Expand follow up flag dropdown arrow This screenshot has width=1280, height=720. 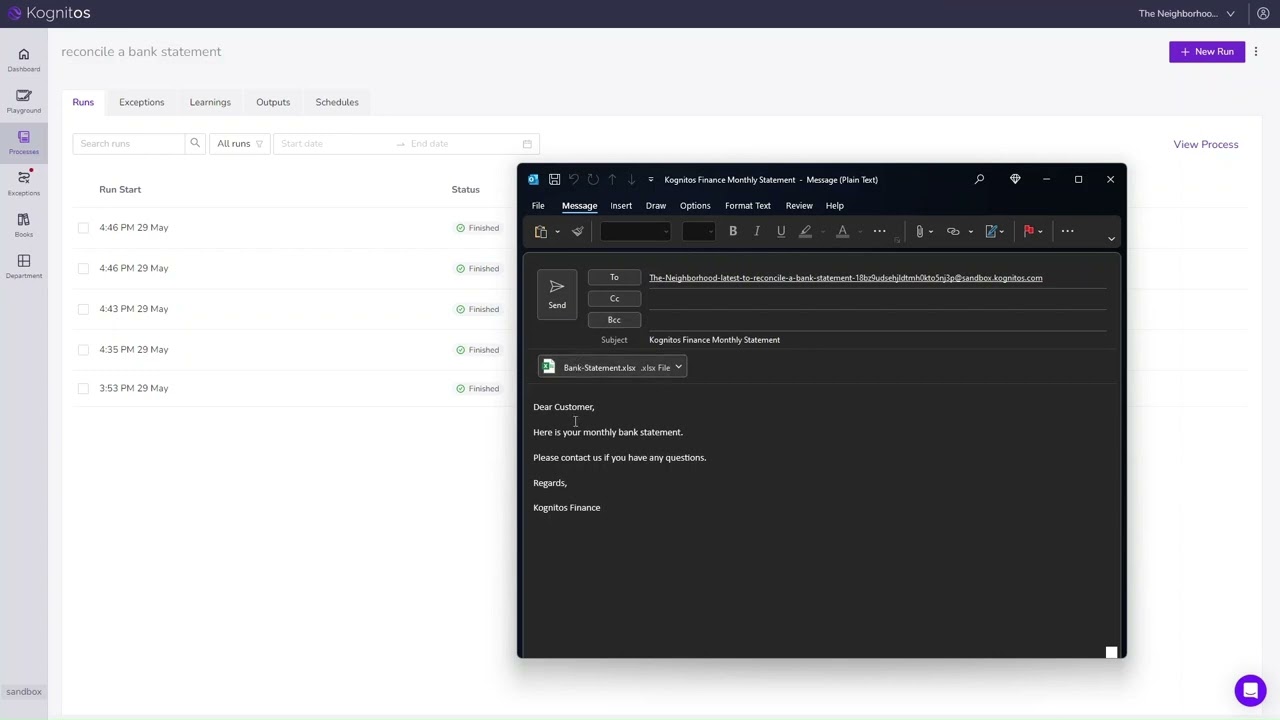(x=1040, y=233)
